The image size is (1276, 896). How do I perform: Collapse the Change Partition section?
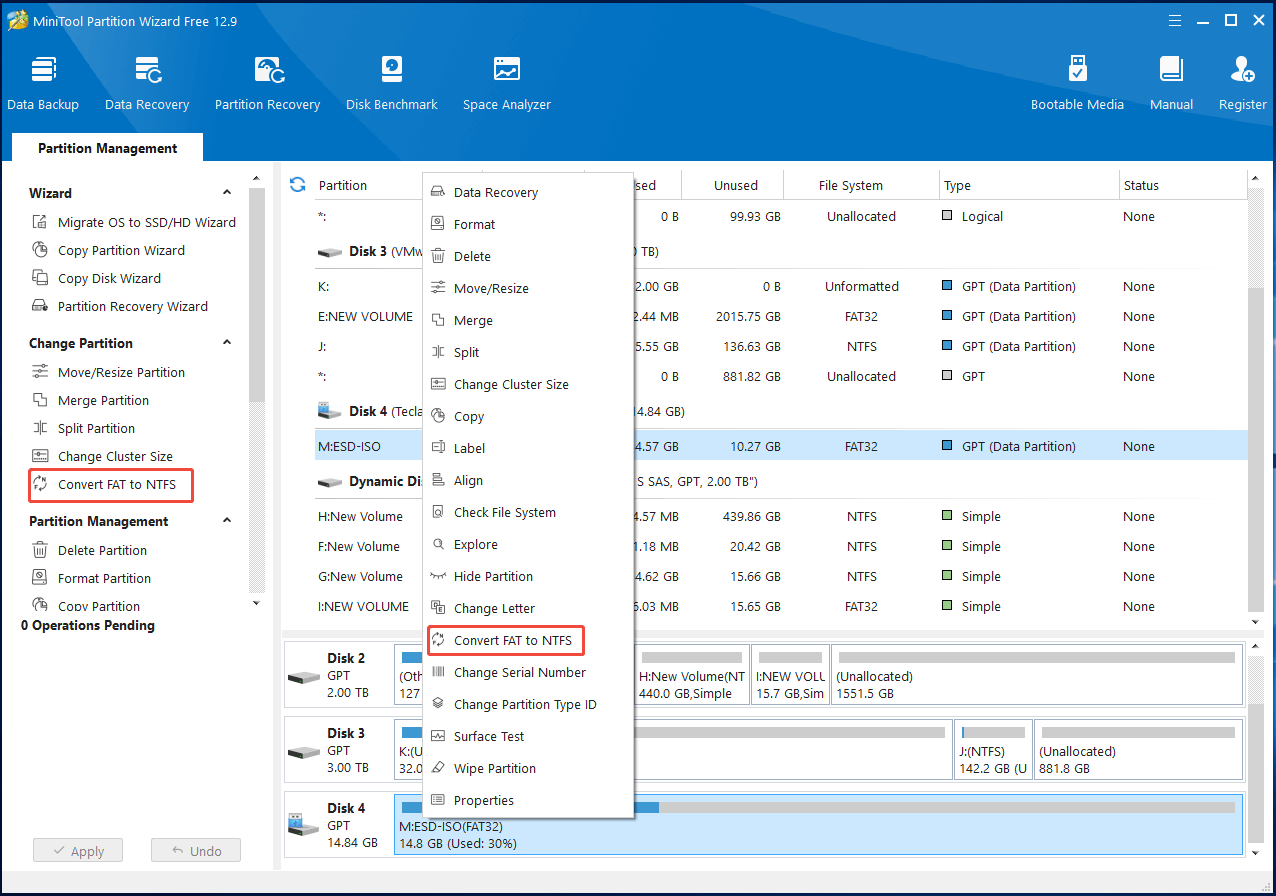tap(227, 343)
